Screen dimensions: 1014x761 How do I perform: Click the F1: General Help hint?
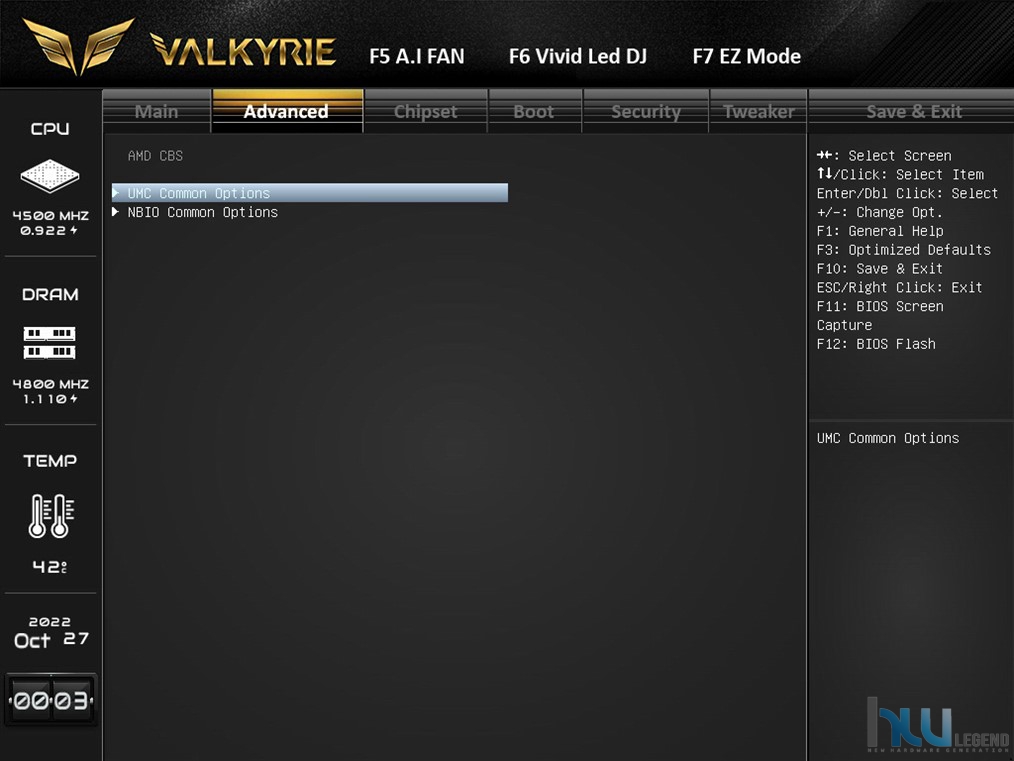point(879,231)
